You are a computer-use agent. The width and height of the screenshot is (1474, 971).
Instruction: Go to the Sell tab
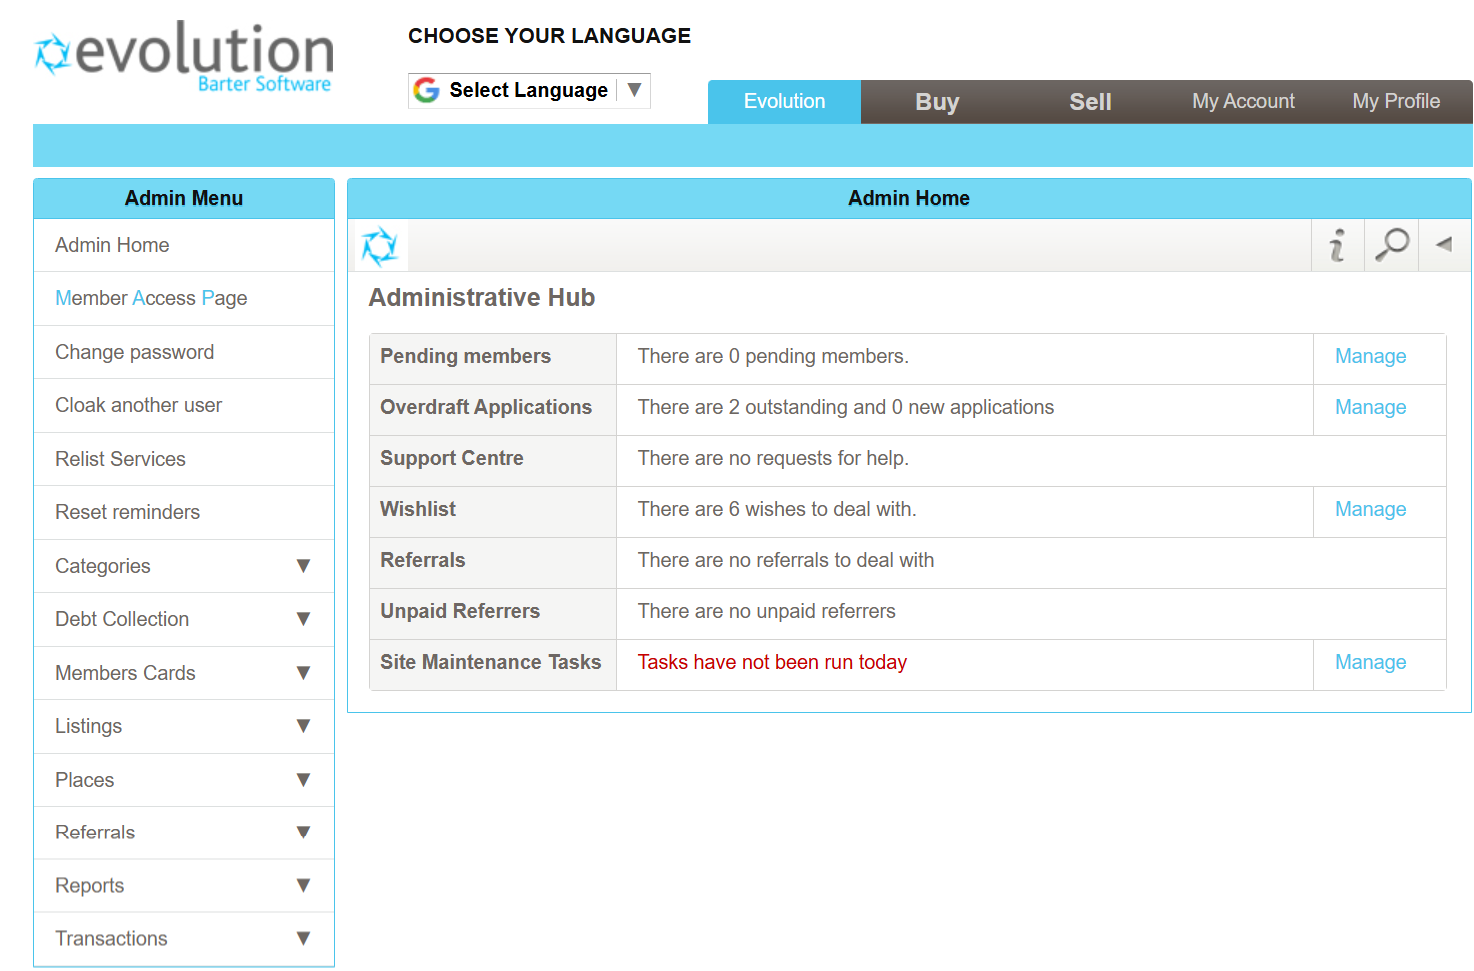[1090, 102]
